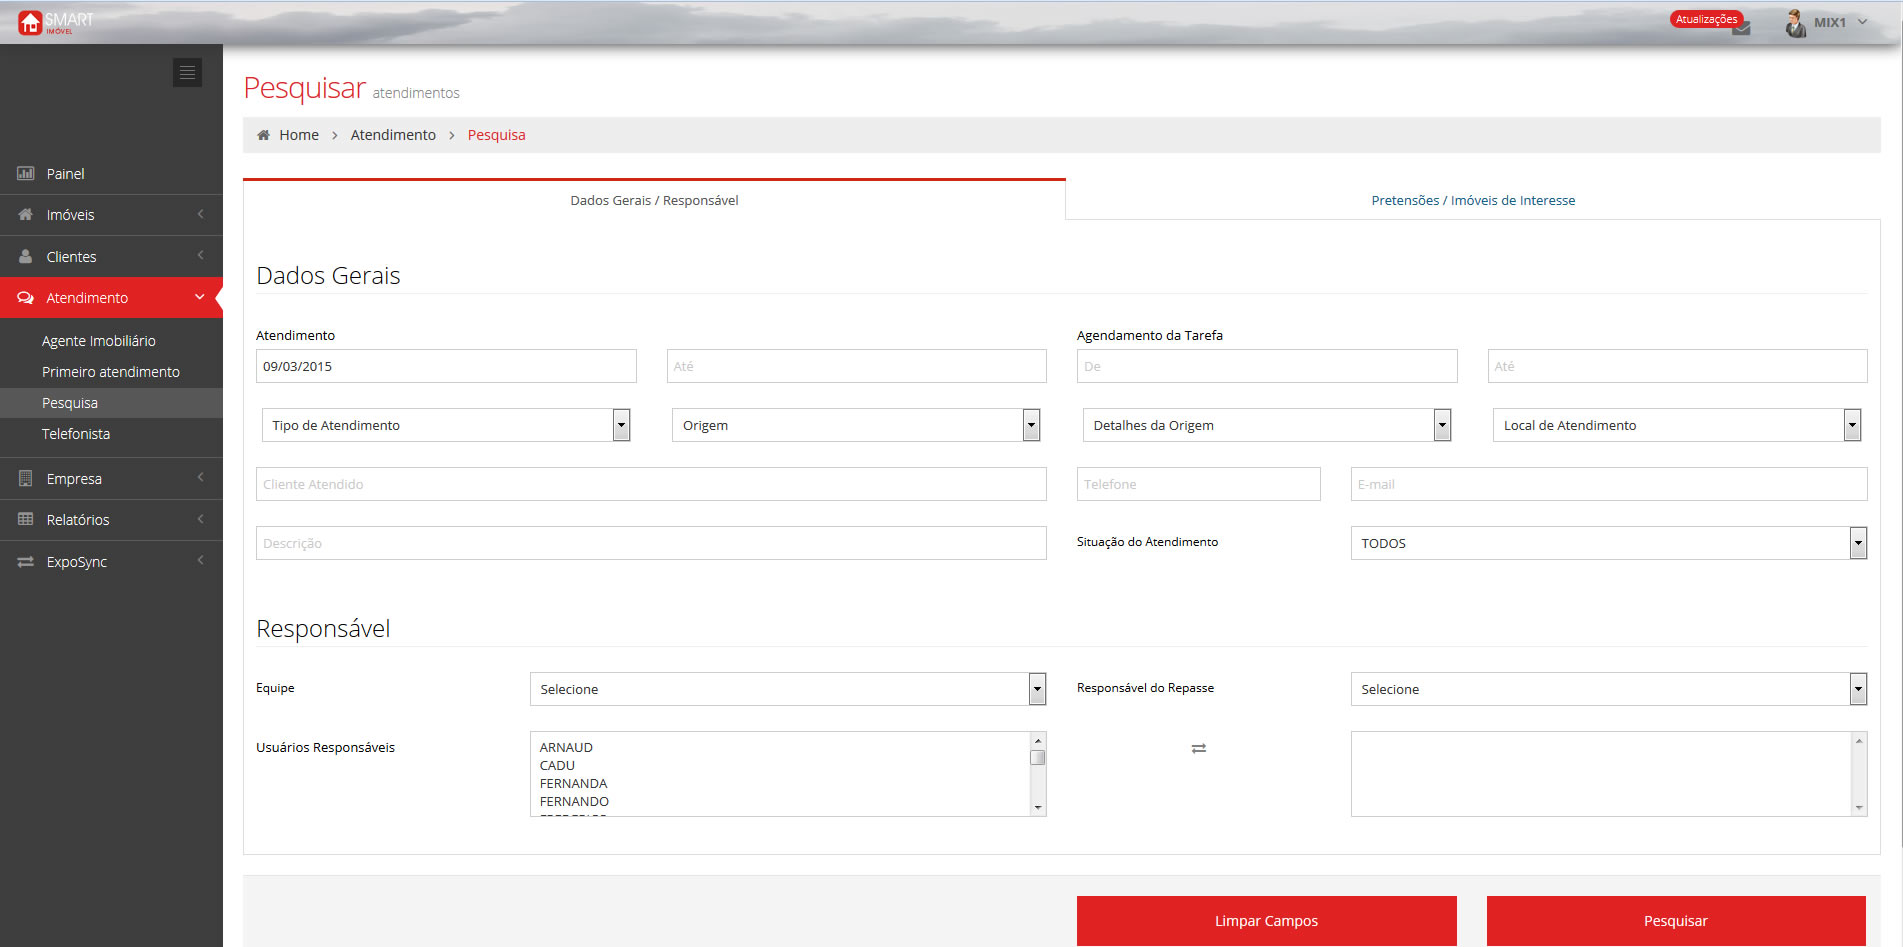This screenshot has height=947, width=1903.
Task: Switch to Pretensões / Imóveis de Interesse tab
Action: point(1472,200)
